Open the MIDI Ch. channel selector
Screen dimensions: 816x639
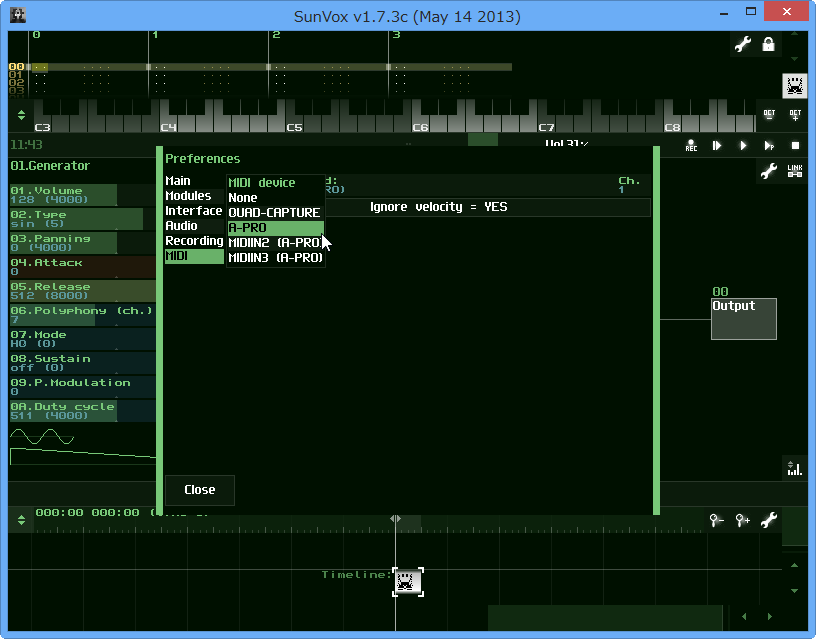(x=629, y=185)
